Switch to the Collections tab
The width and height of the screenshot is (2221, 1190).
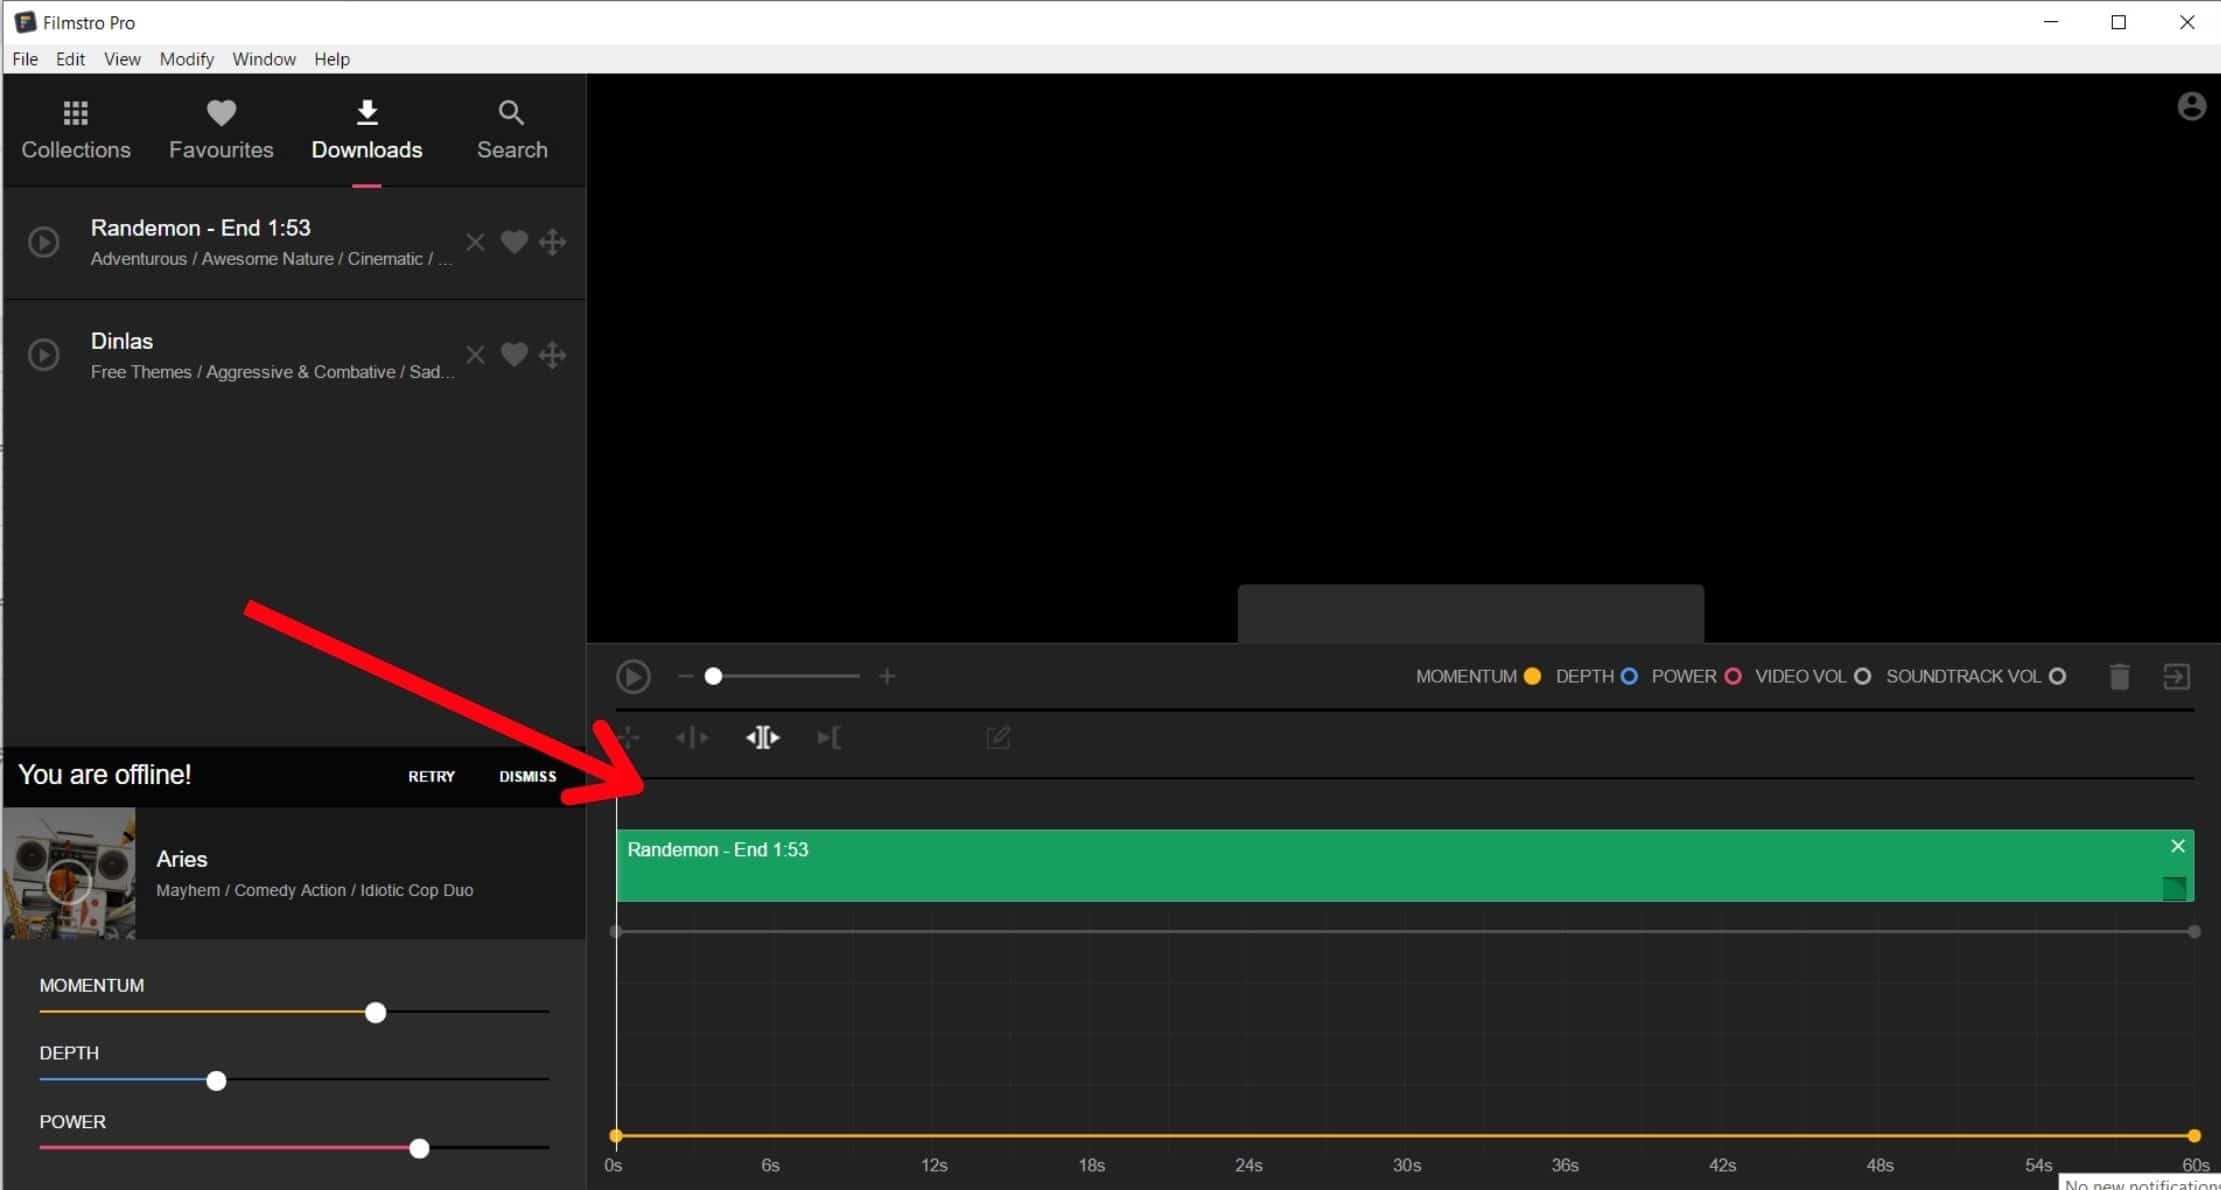(x=76, y=130)
